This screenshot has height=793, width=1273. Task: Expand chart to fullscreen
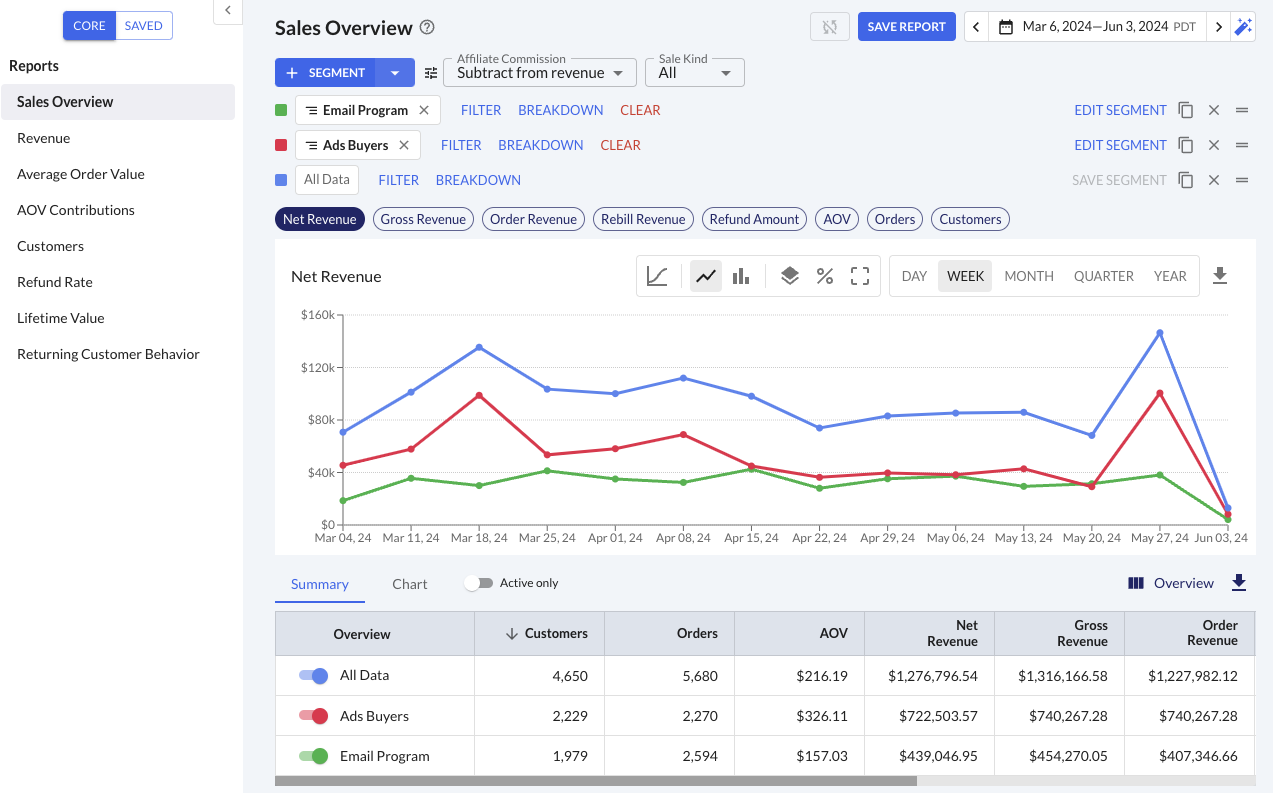point(860,276)
